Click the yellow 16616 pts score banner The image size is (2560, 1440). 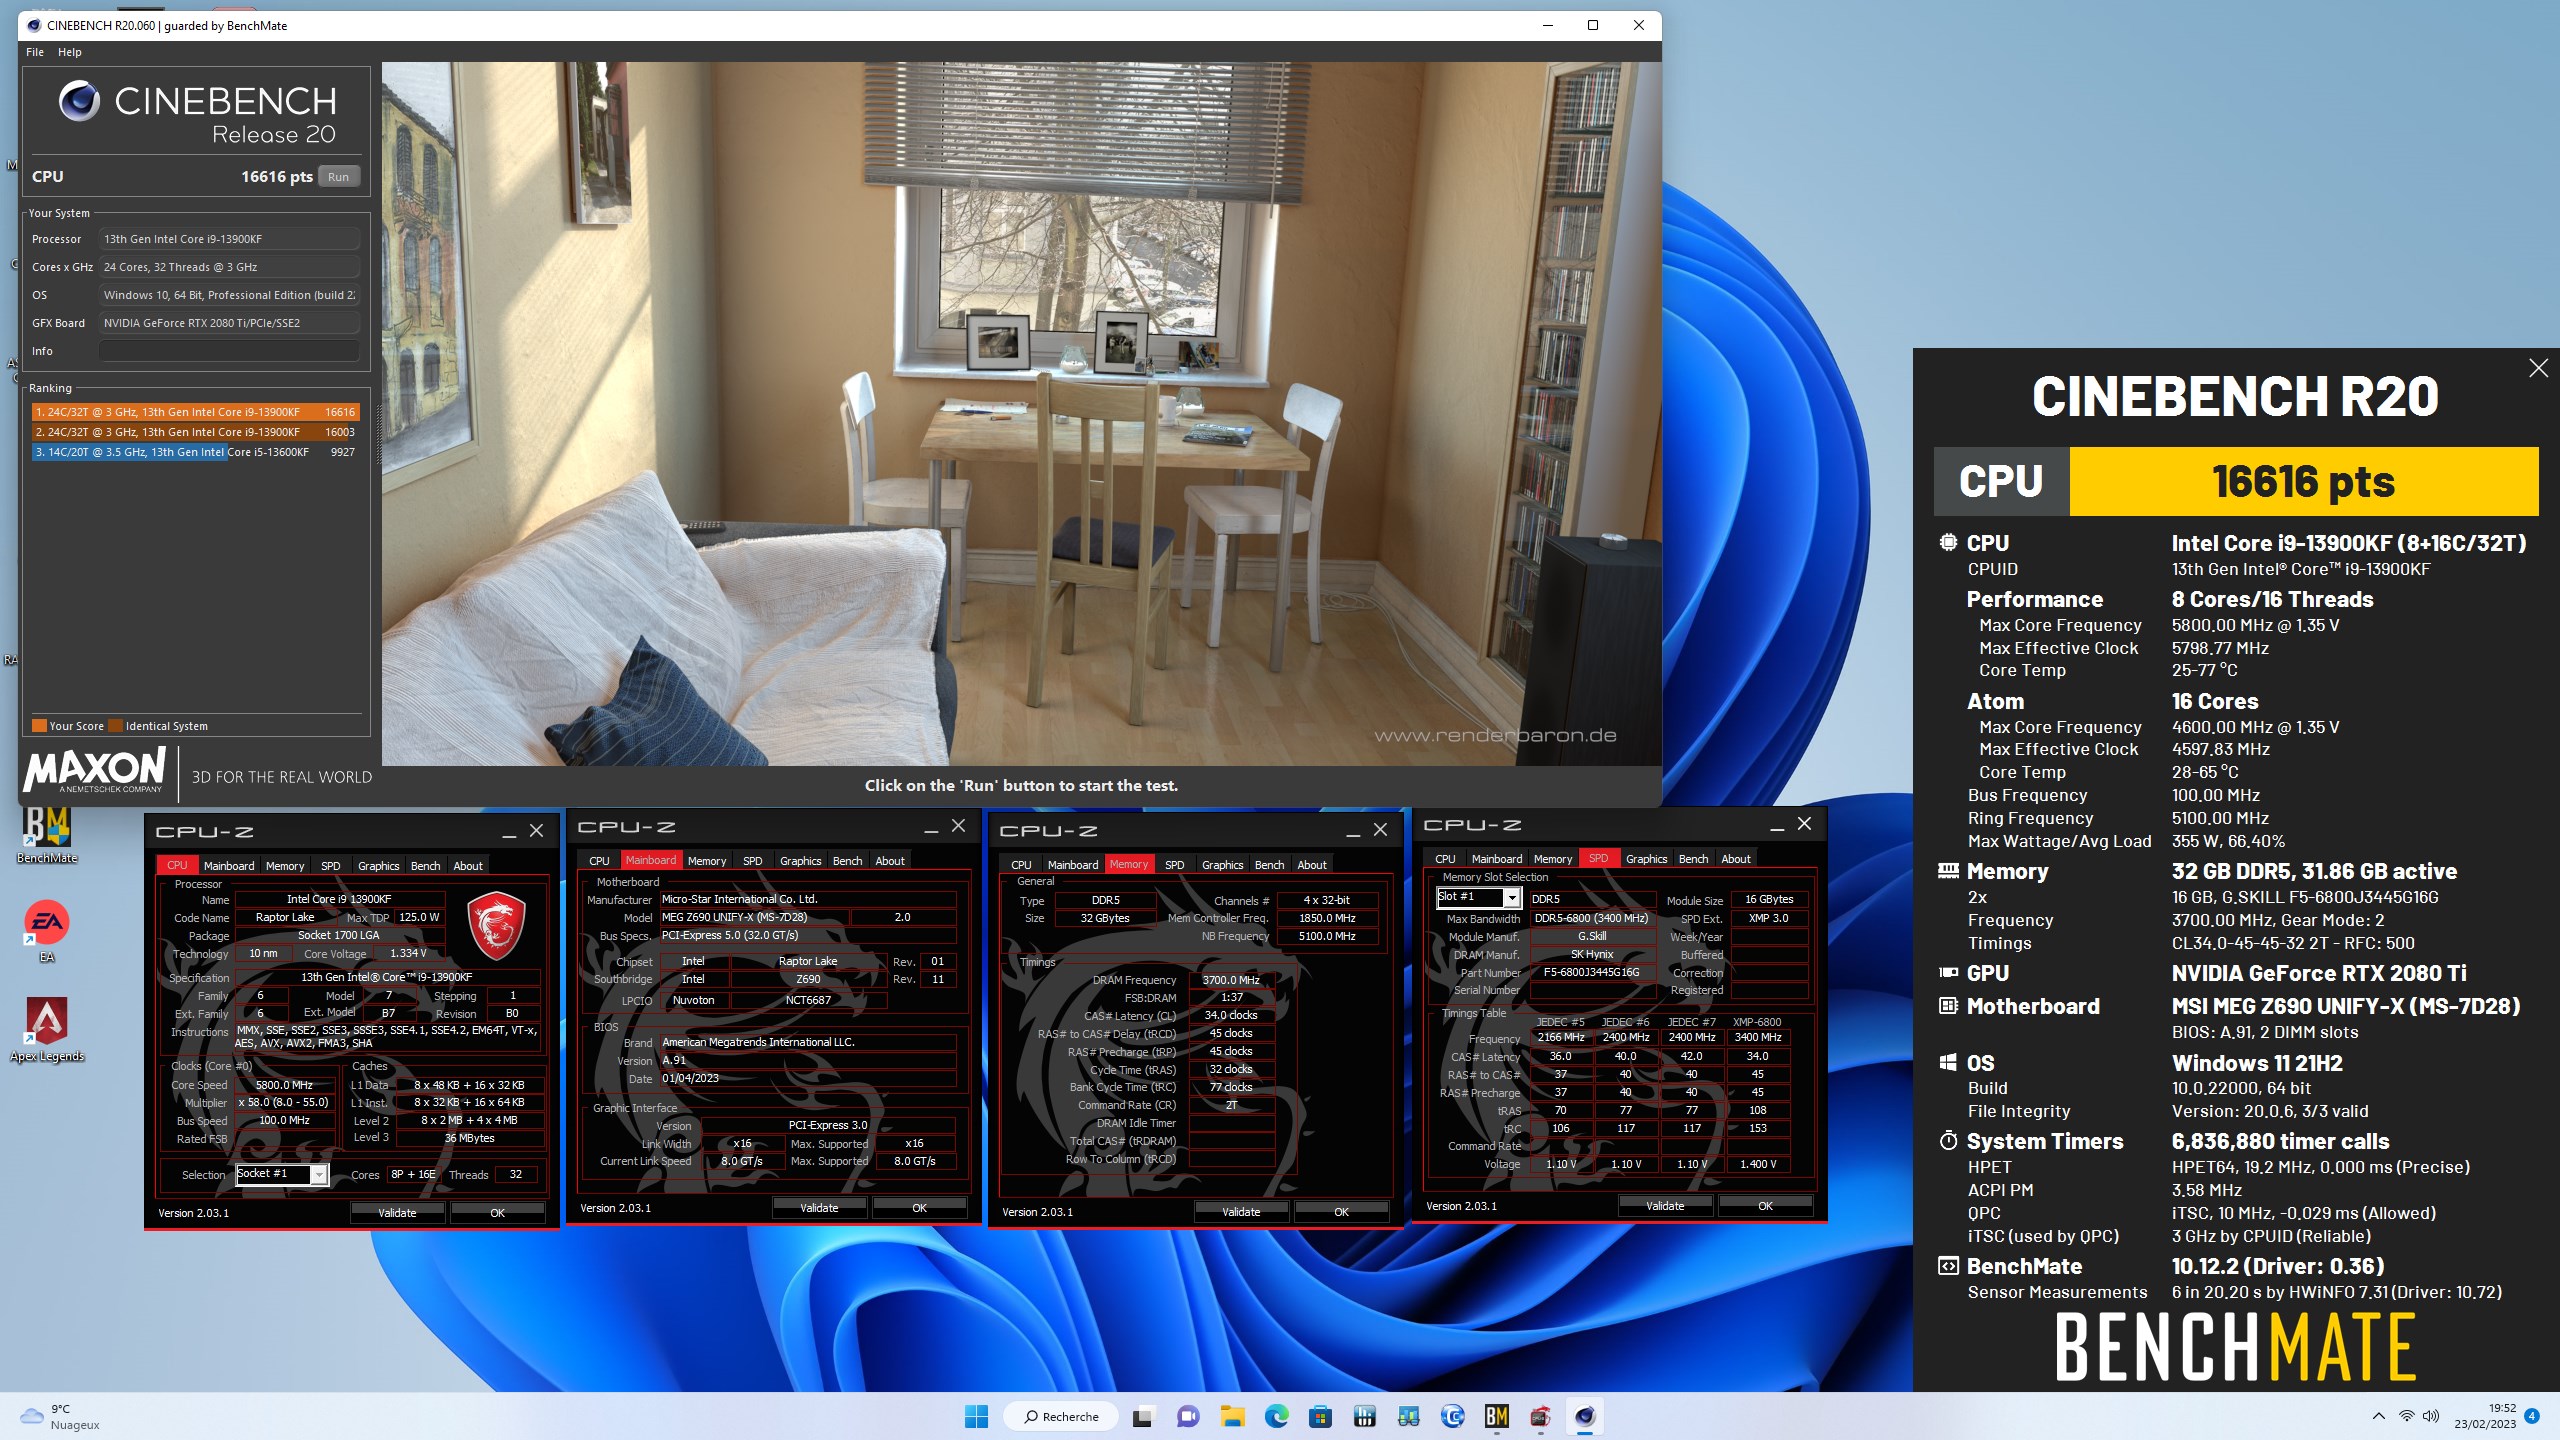pyautogui.click(x=2303, y=481)
